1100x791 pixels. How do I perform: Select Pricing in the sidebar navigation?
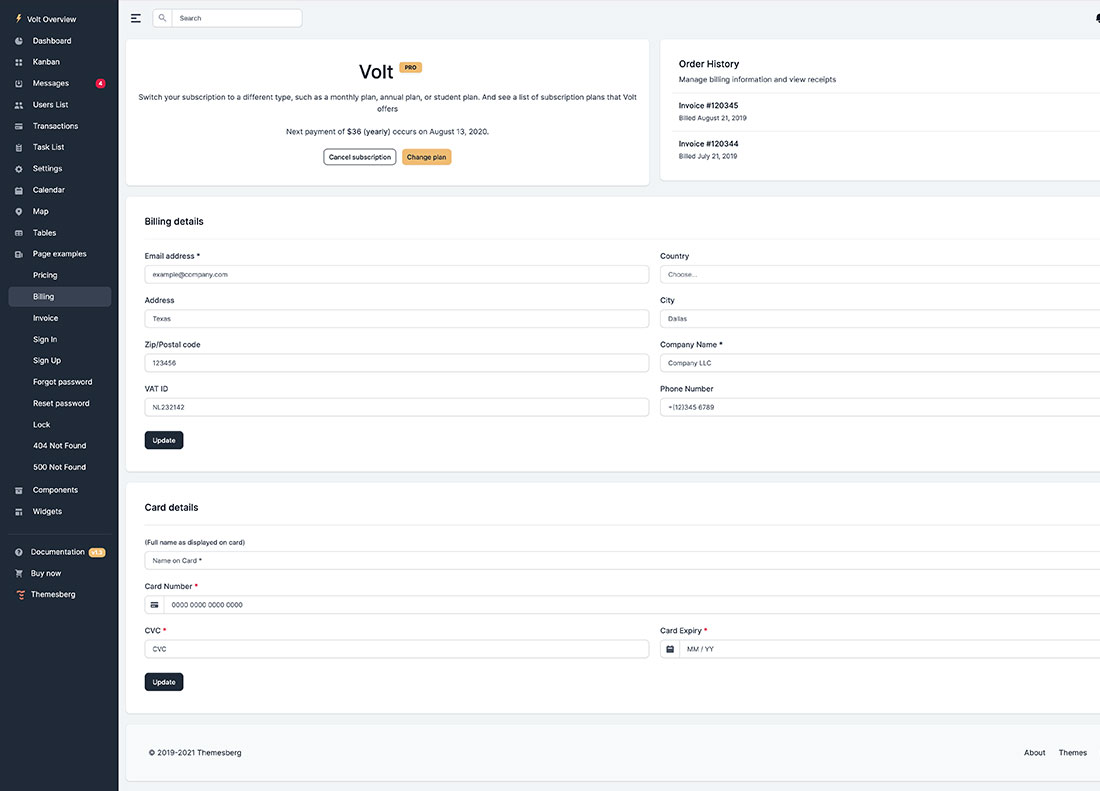pyautogui.click(x=46, y=275)
